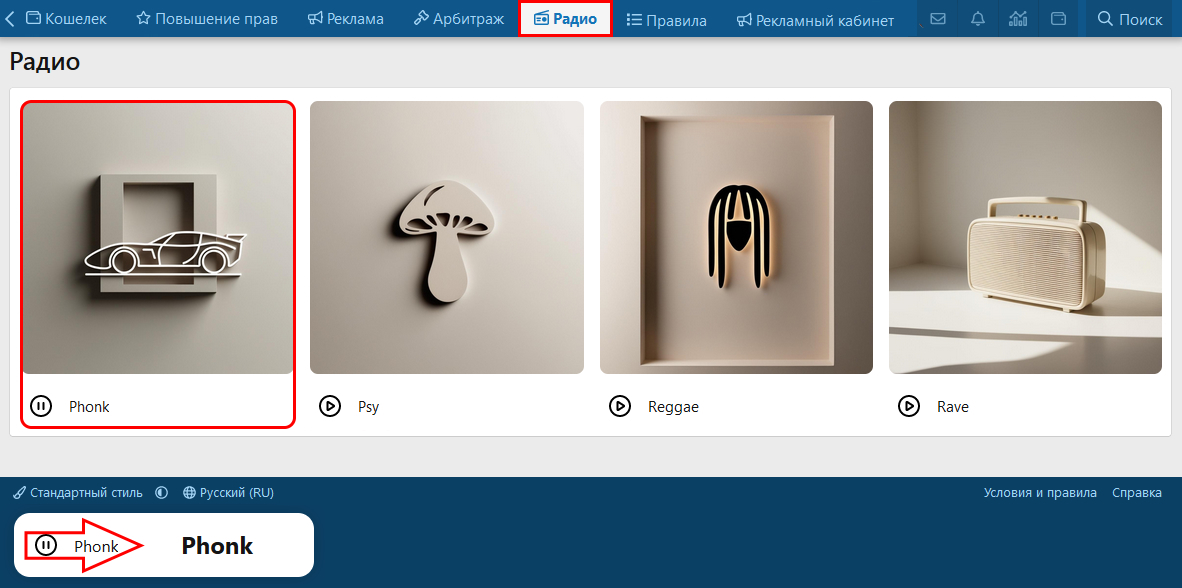The width and height of the screenshot is (1182, 588).
Task: Open the Арбитраж section
Action: click(459, 19)
